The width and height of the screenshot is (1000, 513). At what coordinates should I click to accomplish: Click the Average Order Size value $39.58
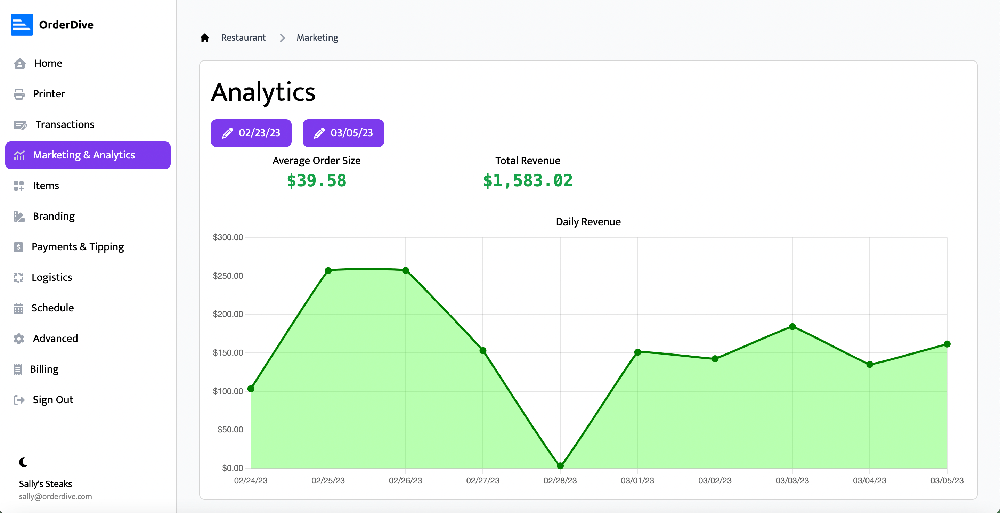pyautogui.click(x=316, y=181)
